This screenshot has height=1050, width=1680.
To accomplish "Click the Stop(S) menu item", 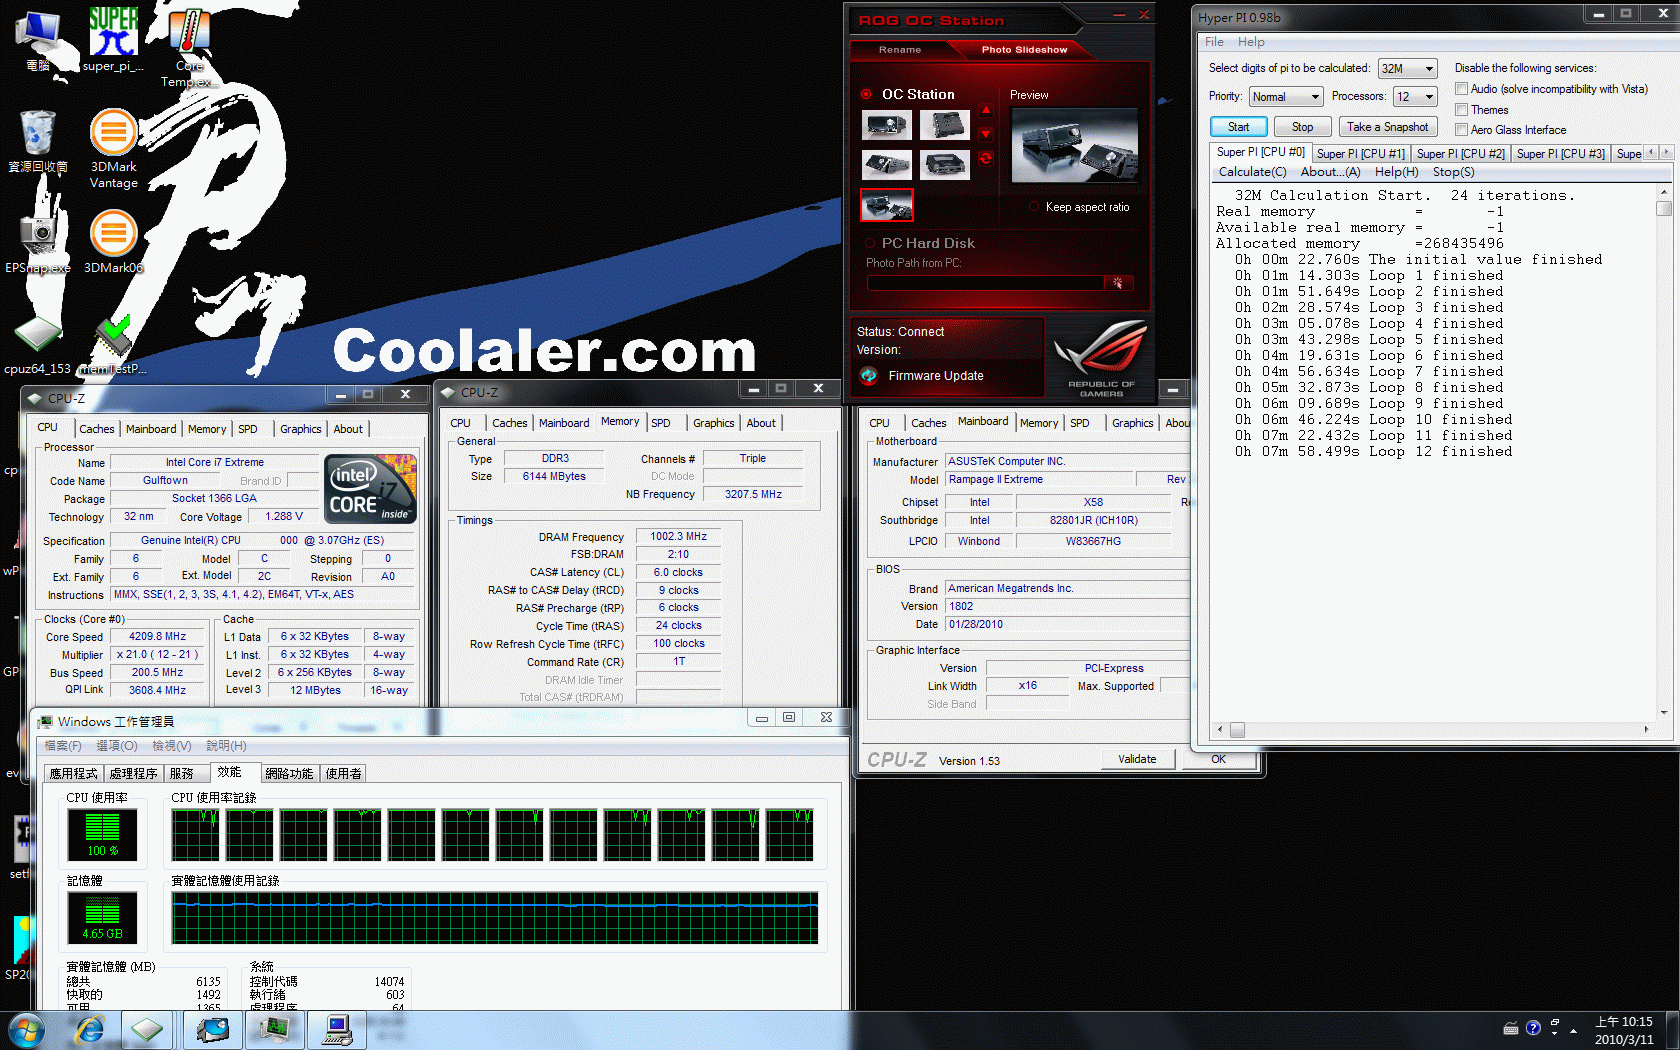I will coord(1453,172).
